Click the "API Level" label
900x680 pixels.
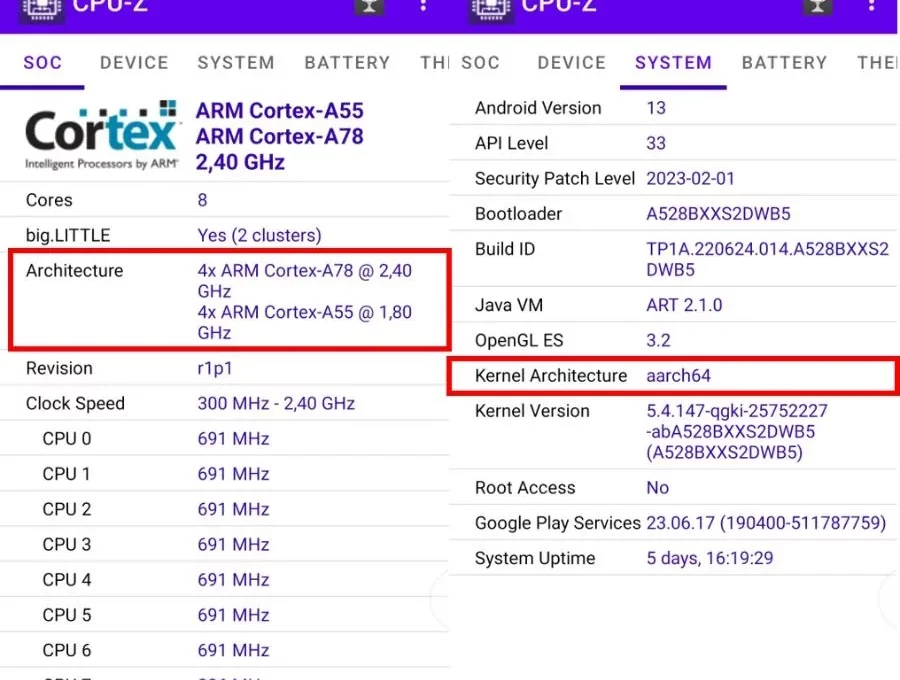[511, 143]
